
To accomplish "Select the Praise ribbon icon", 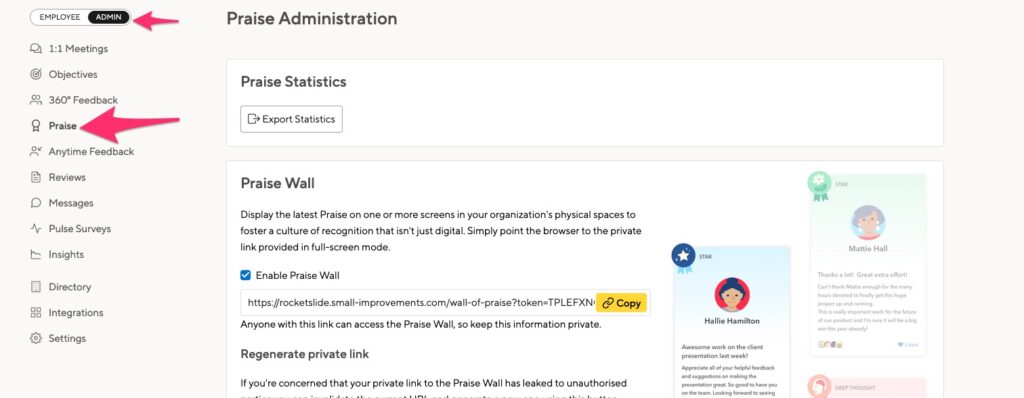I will [x=36, y=125].
